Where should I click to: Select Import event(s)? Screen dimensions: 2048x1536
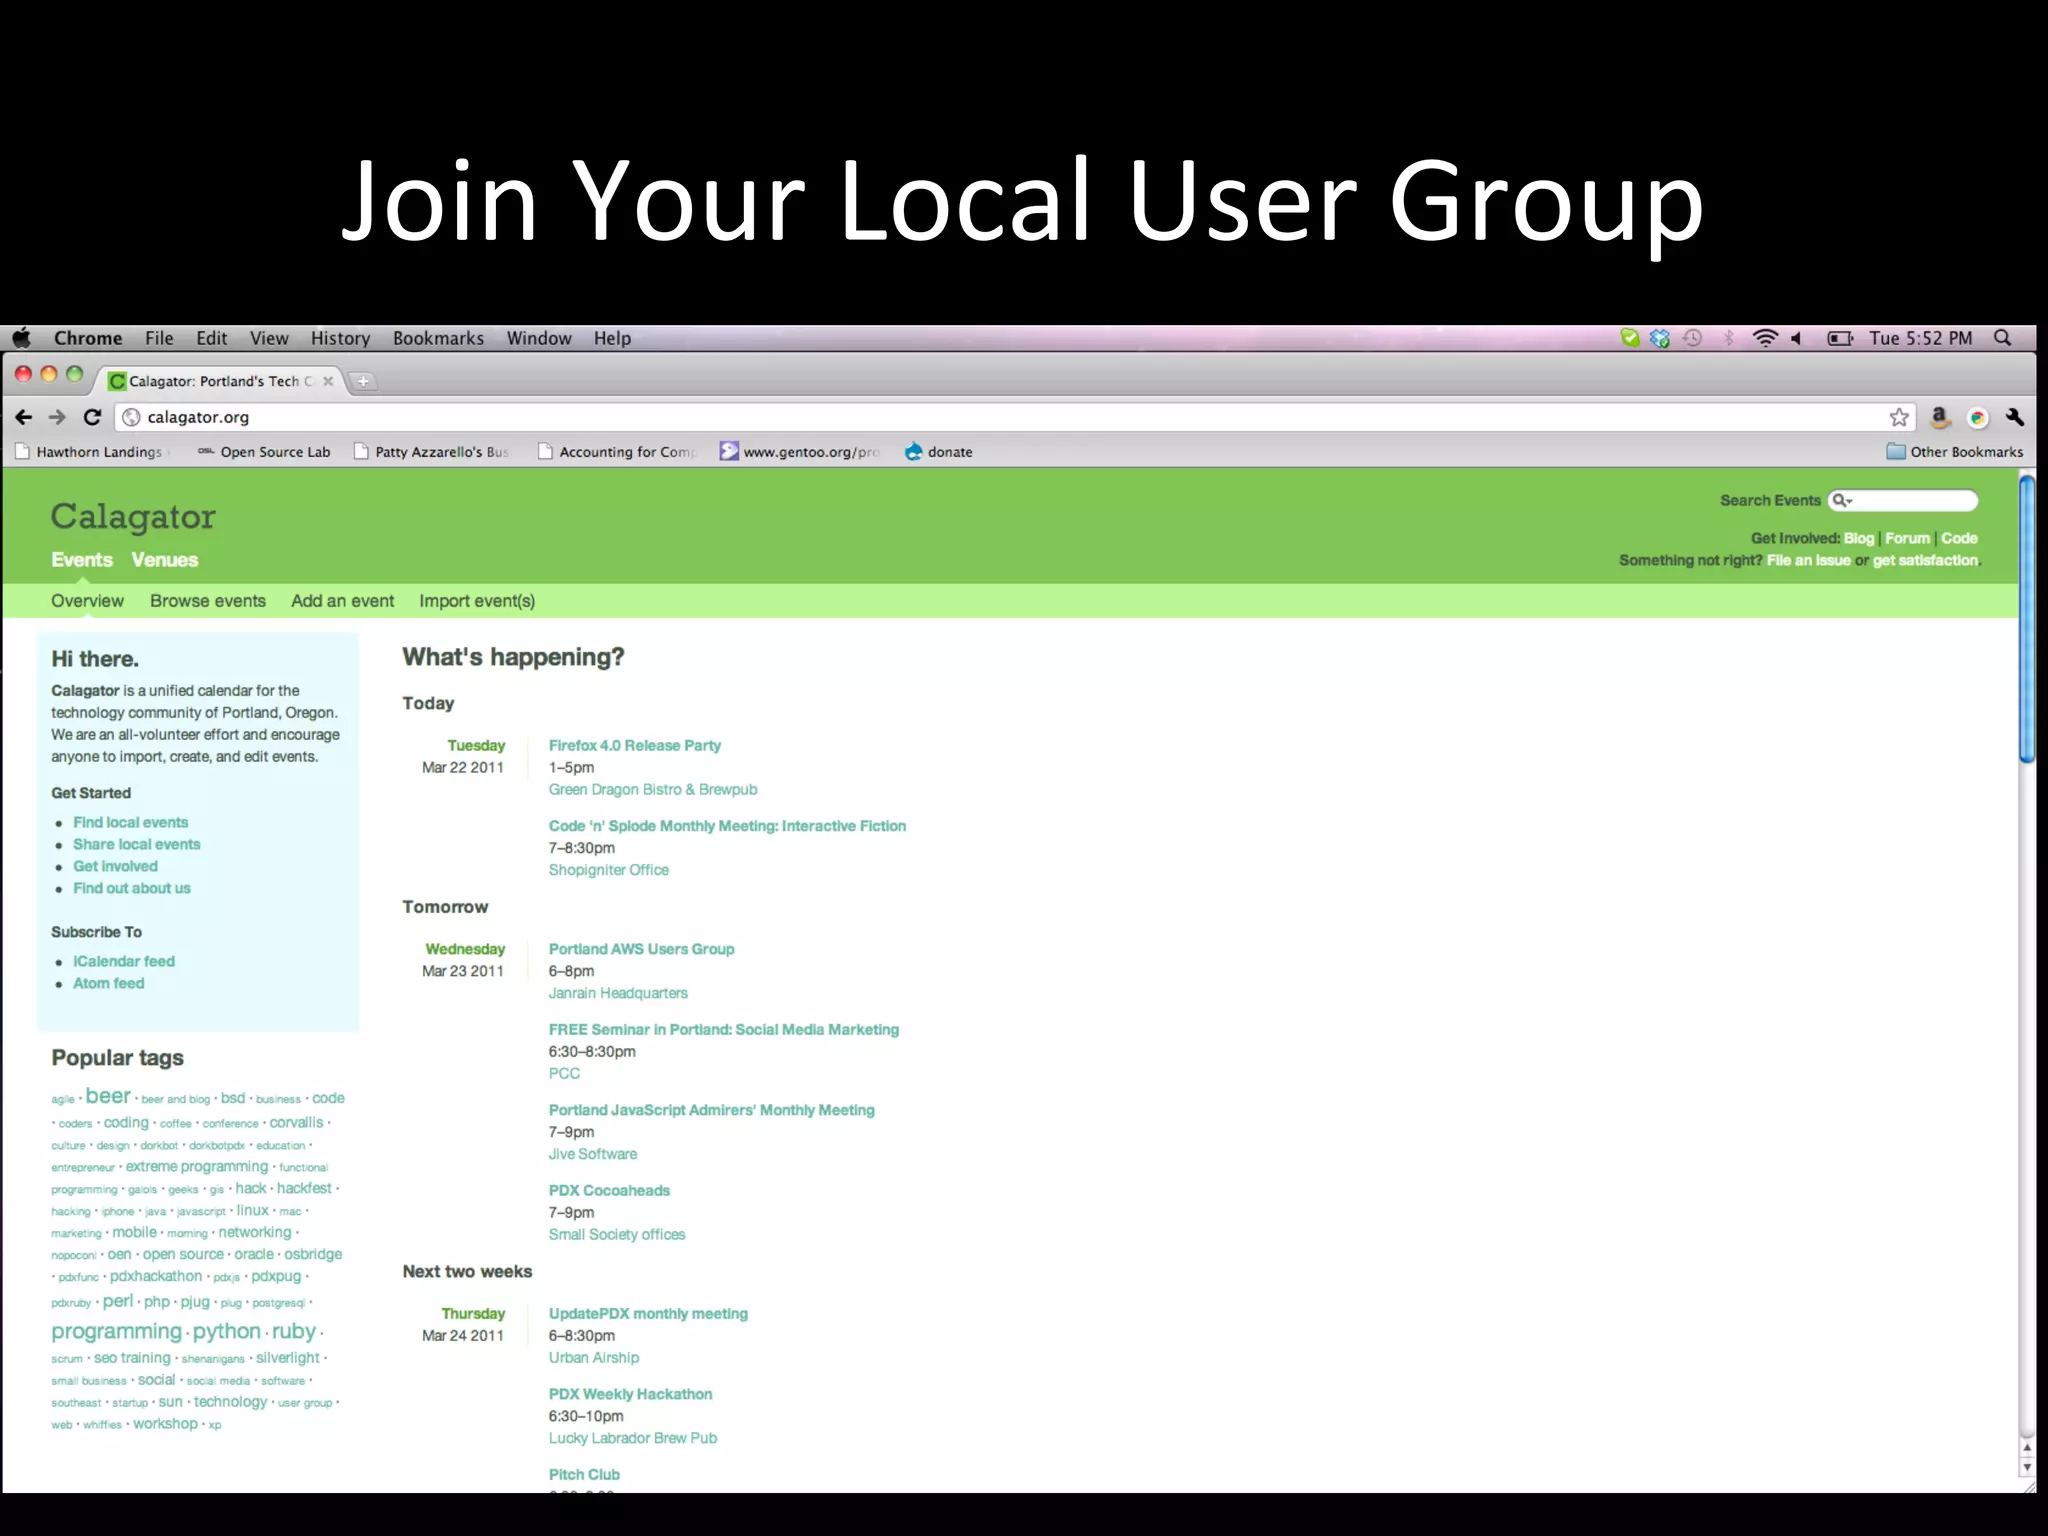click(x=477, y=601)
